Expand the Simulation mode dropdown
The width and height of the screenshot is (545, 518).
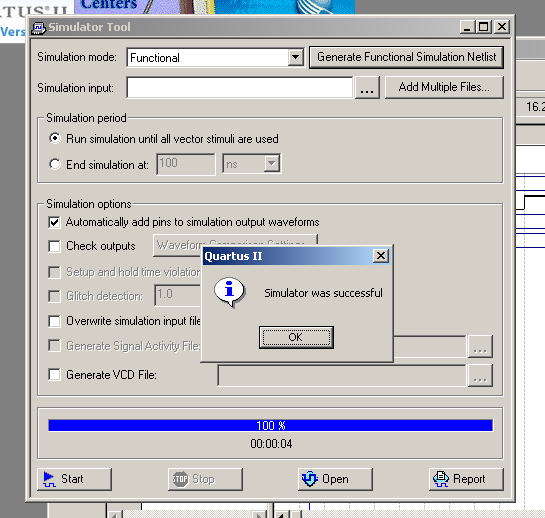point(295,57)
